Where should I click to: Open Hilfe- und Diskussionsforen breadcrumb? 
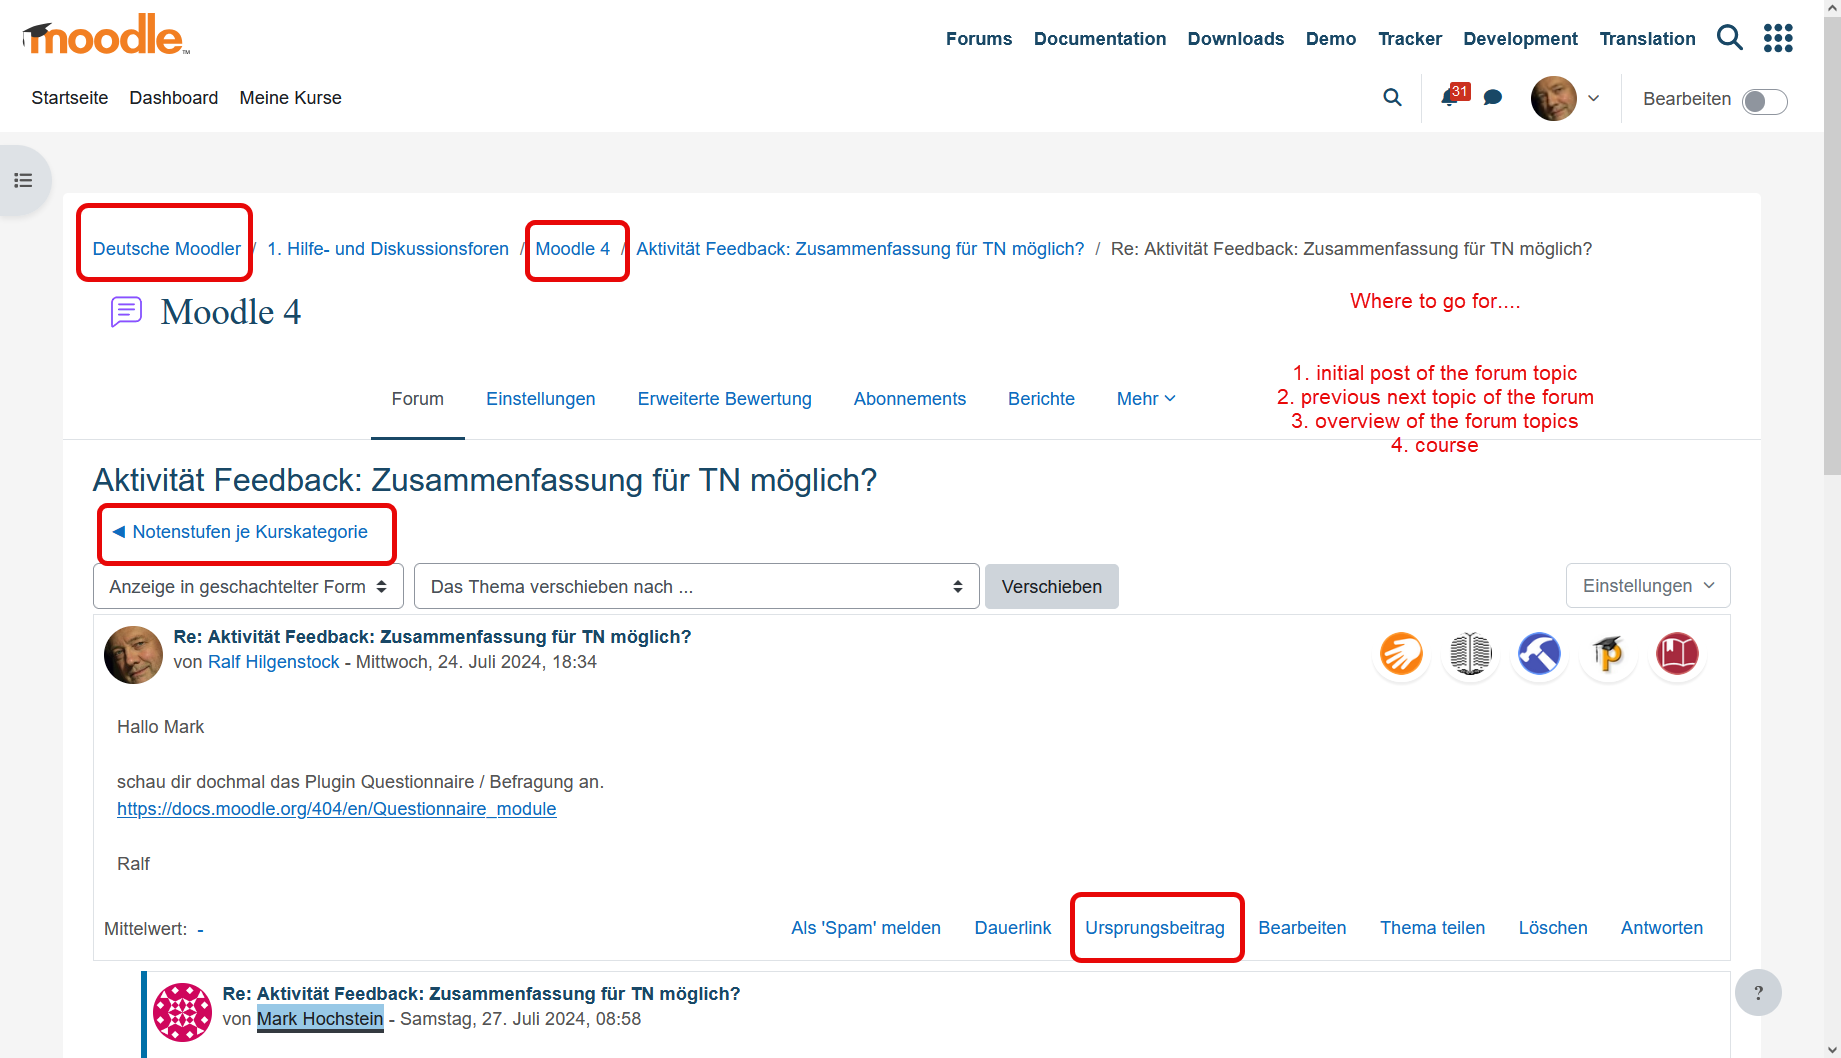tap(388, 249)
